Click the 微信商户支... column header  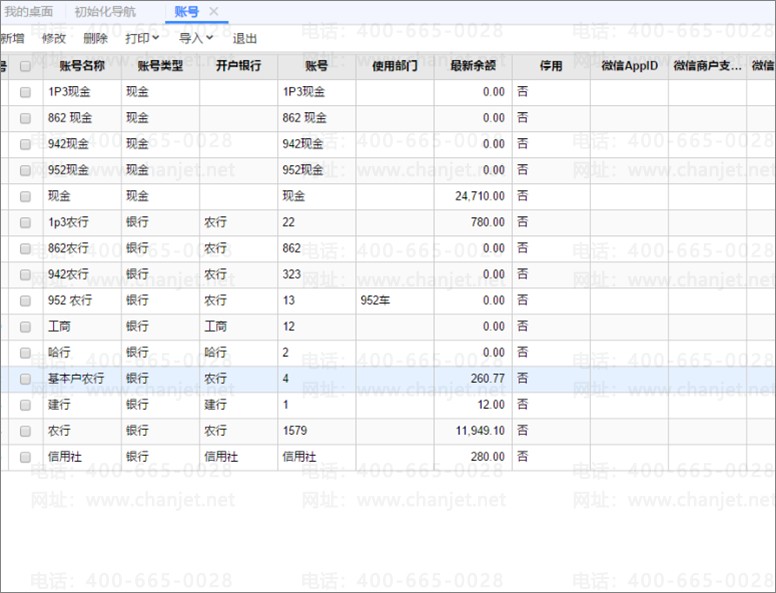pos(708,66)
